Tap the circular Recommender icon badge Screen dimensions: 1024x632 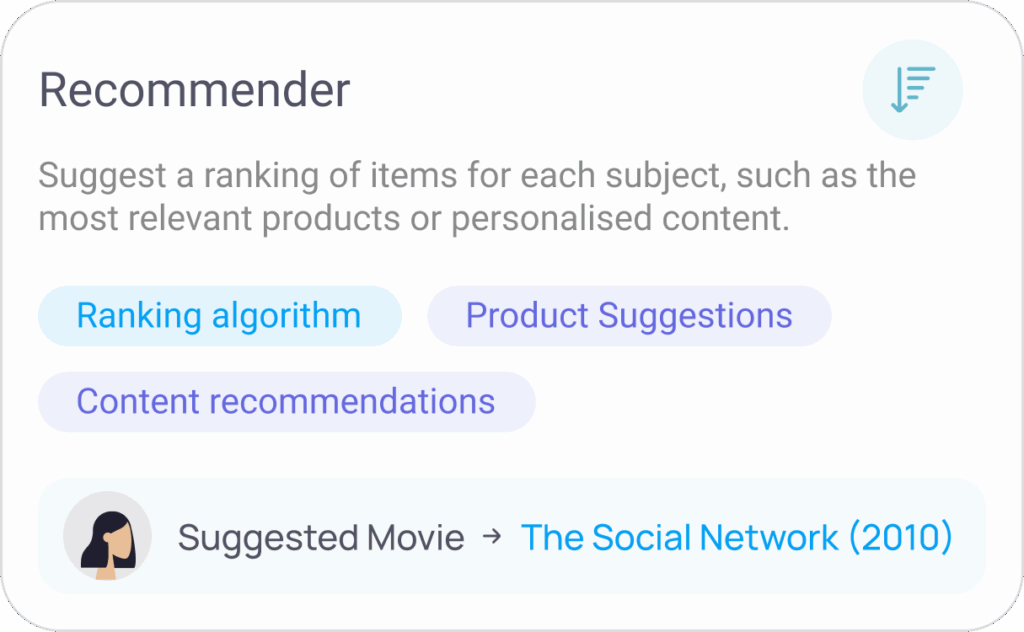912,90
